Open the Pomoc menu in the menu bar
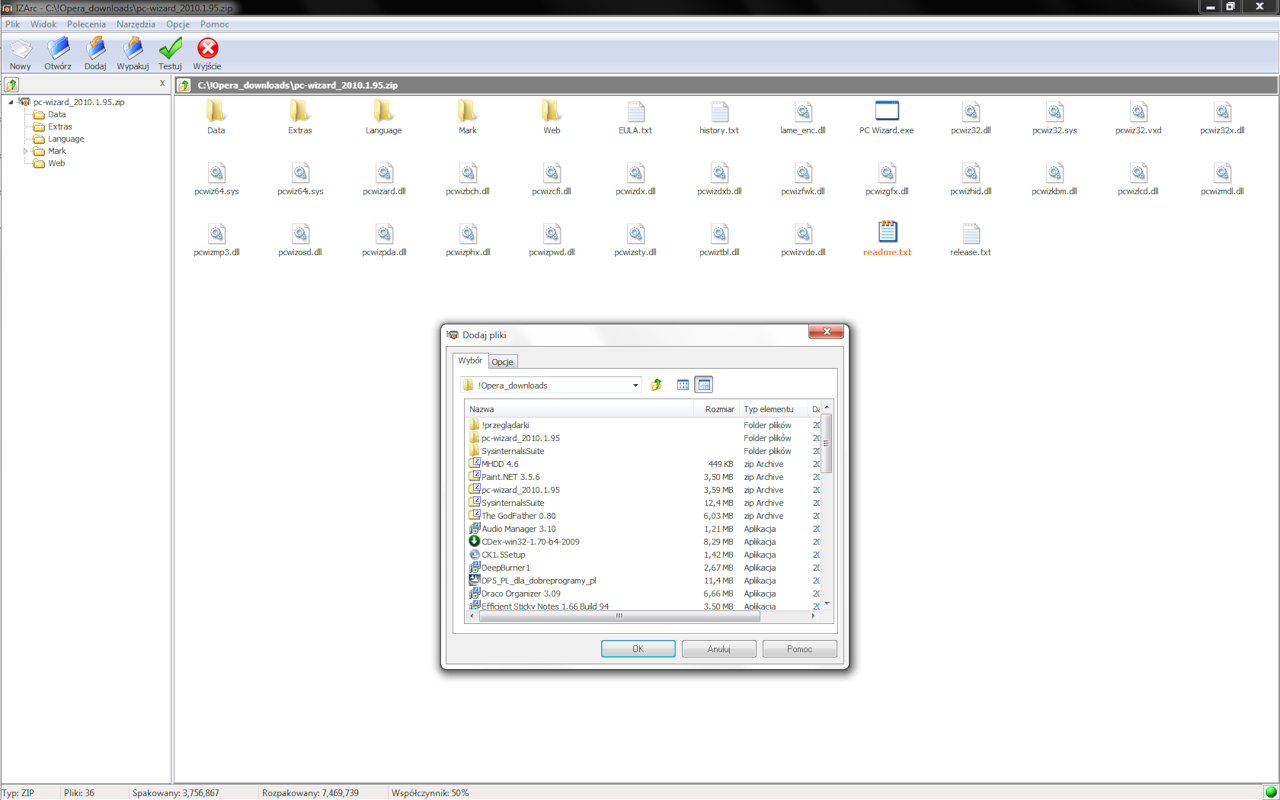This screenshot has width=1280, height=800. pos(215,24)
